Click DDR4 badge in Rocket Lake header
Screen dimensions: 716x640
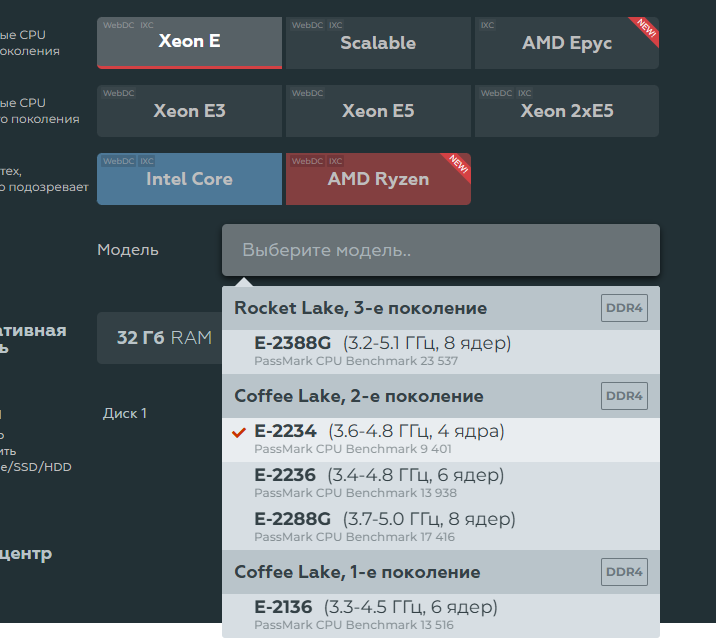coord(624,308)
